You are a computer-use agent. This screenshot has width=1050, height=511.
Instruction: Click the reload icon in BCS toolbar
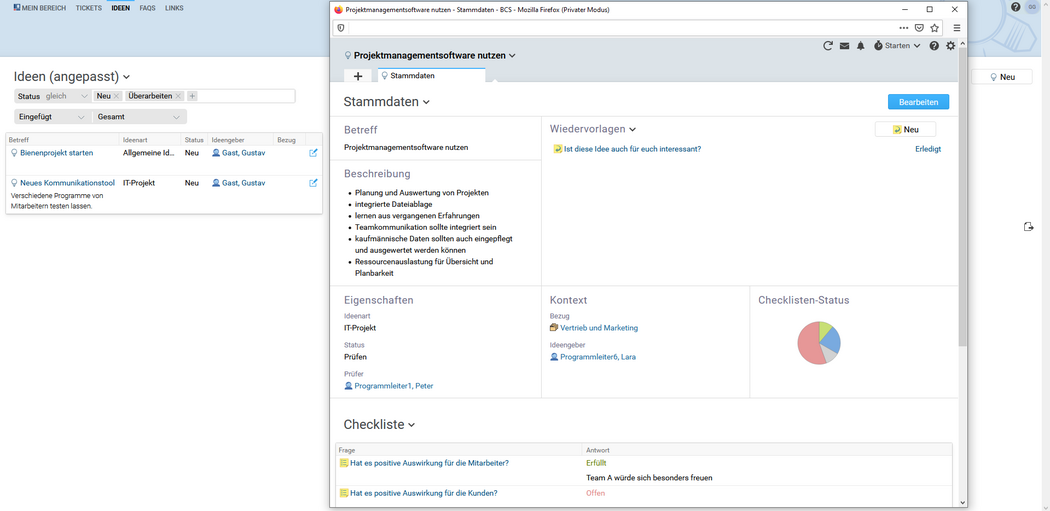(x=828, y=46)
